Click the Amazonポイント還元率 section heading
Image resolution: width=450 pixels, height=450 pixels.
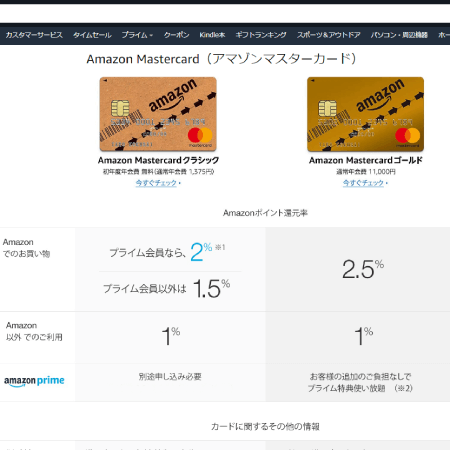tap(265, 213)
